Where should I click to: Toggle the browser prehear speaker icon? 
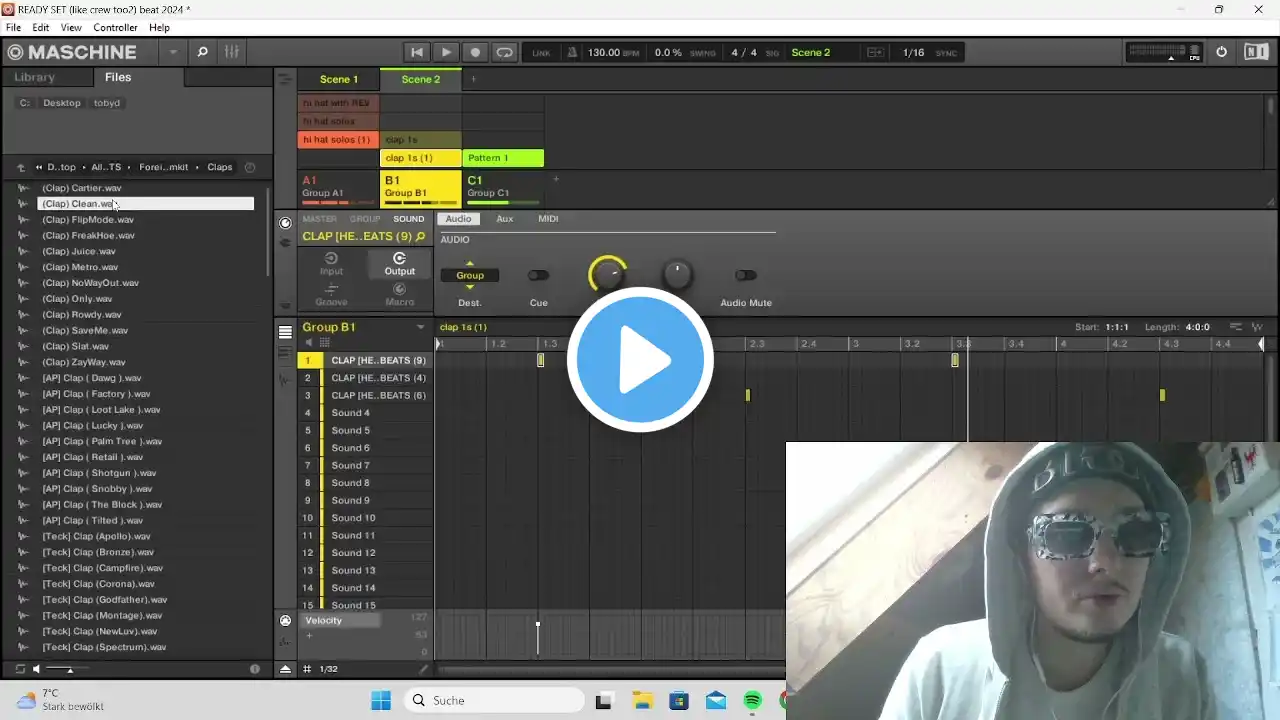point(37,669)
